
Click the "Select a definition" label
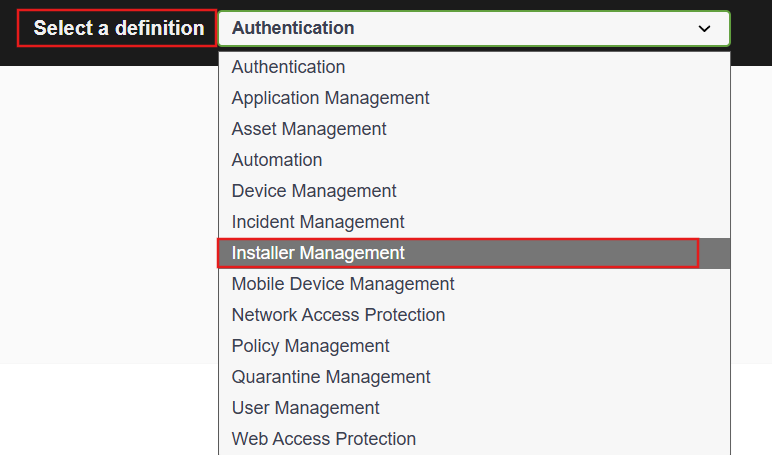click(x=118, y=28)
